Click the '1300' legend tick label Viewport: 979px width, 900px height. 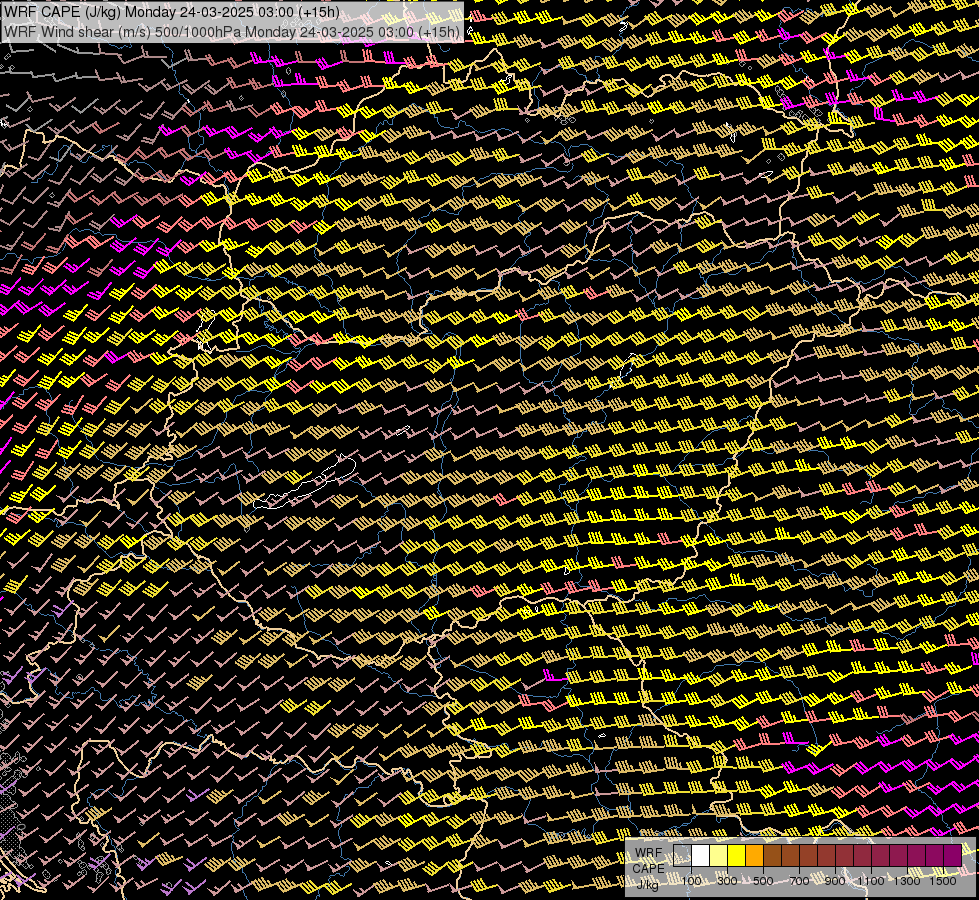907,881
